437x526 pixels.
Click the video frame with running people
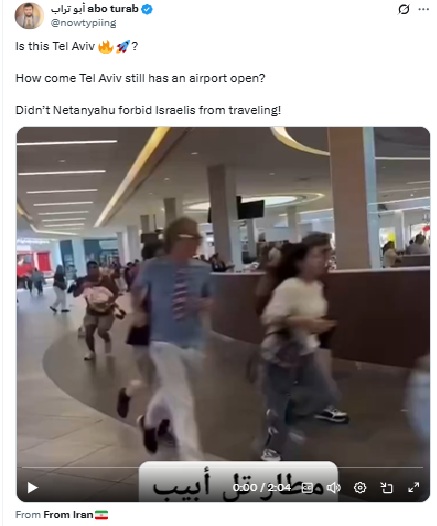[223, 295]
